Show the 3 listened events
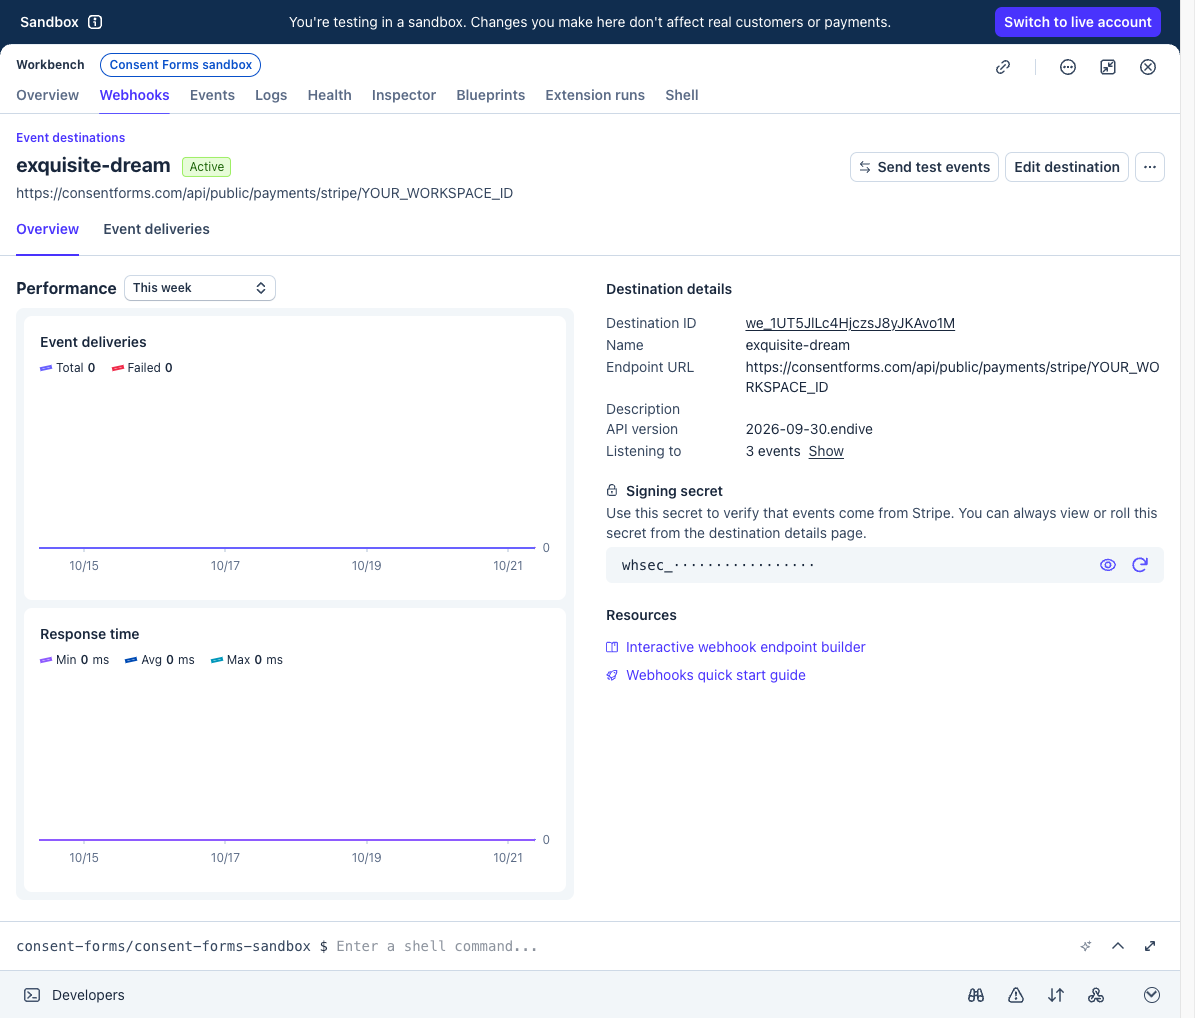Image resolution: width=1195 pixels, height=1018 pixels. tap(826, 451)
